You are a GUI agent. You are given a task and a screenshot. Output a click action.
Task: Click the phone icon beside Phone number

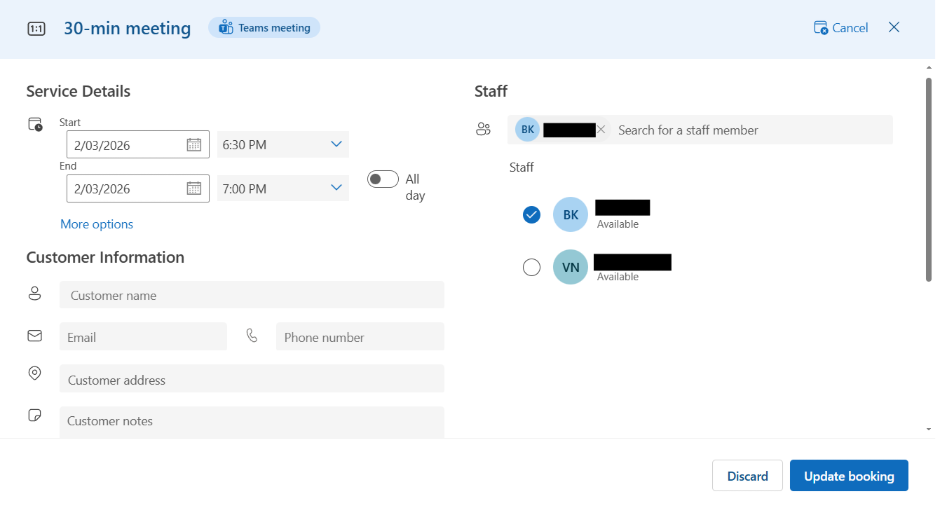point(252,336)
